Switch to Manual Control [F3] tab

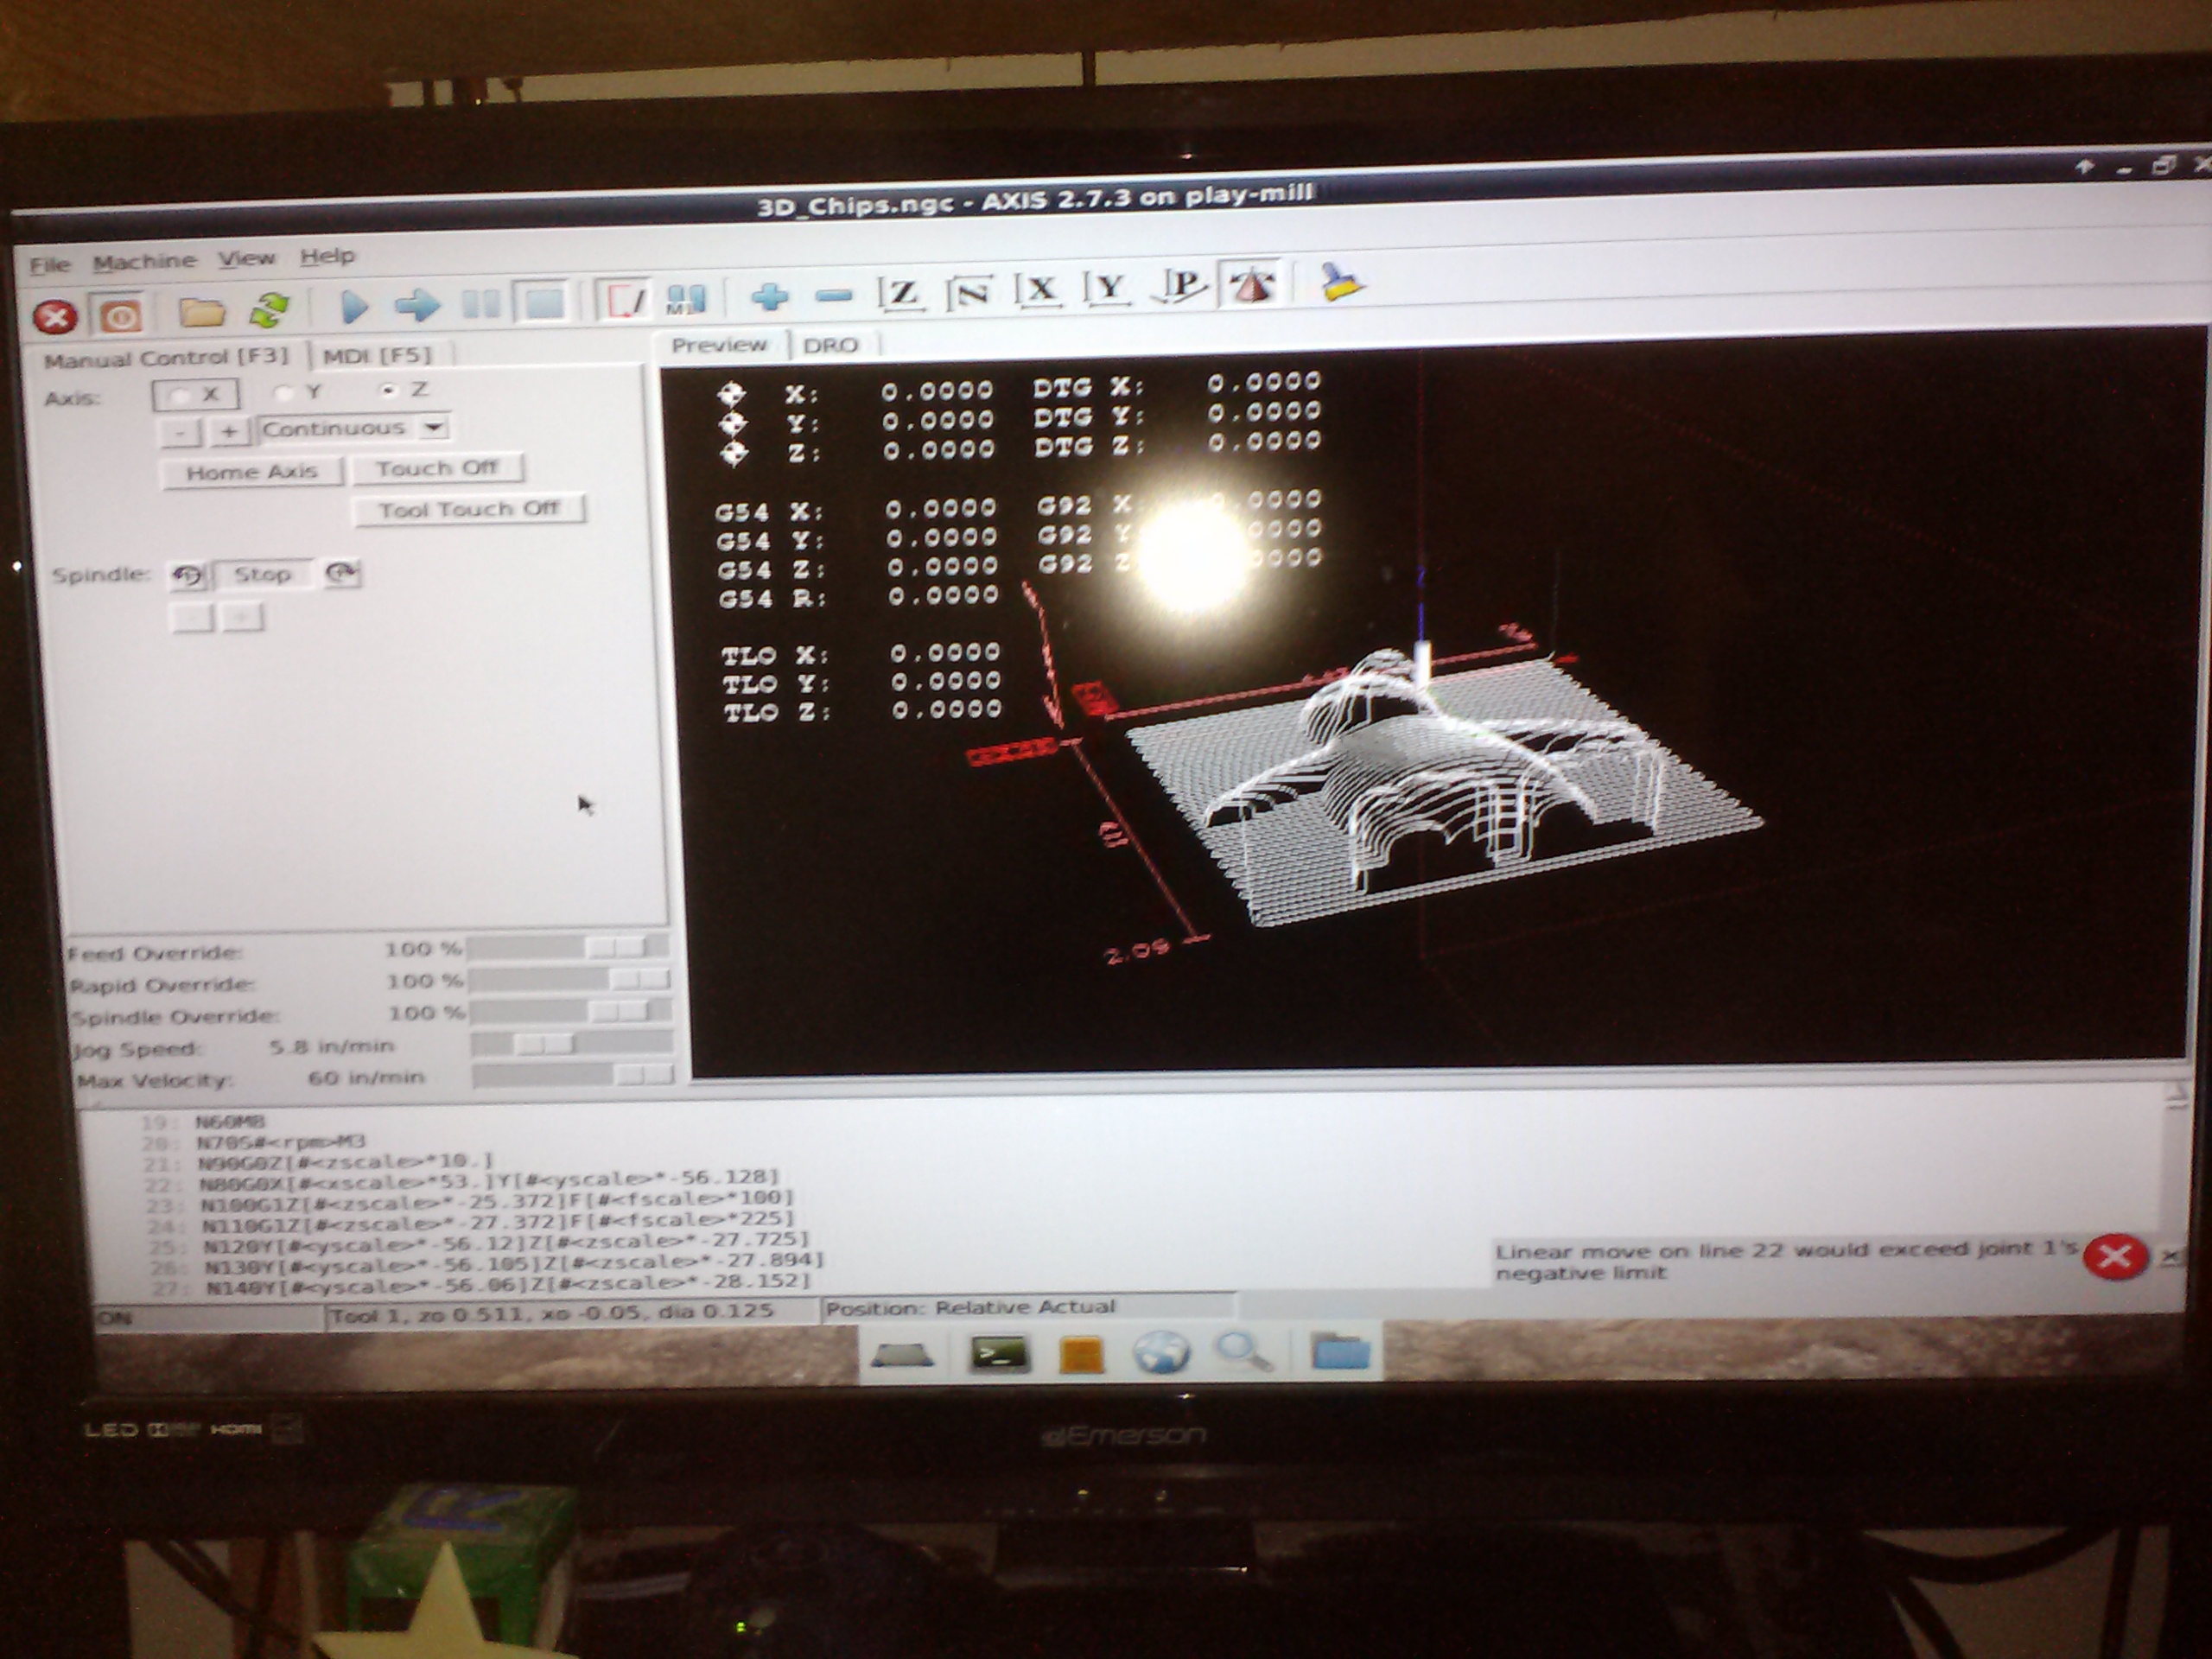(165, 358)
